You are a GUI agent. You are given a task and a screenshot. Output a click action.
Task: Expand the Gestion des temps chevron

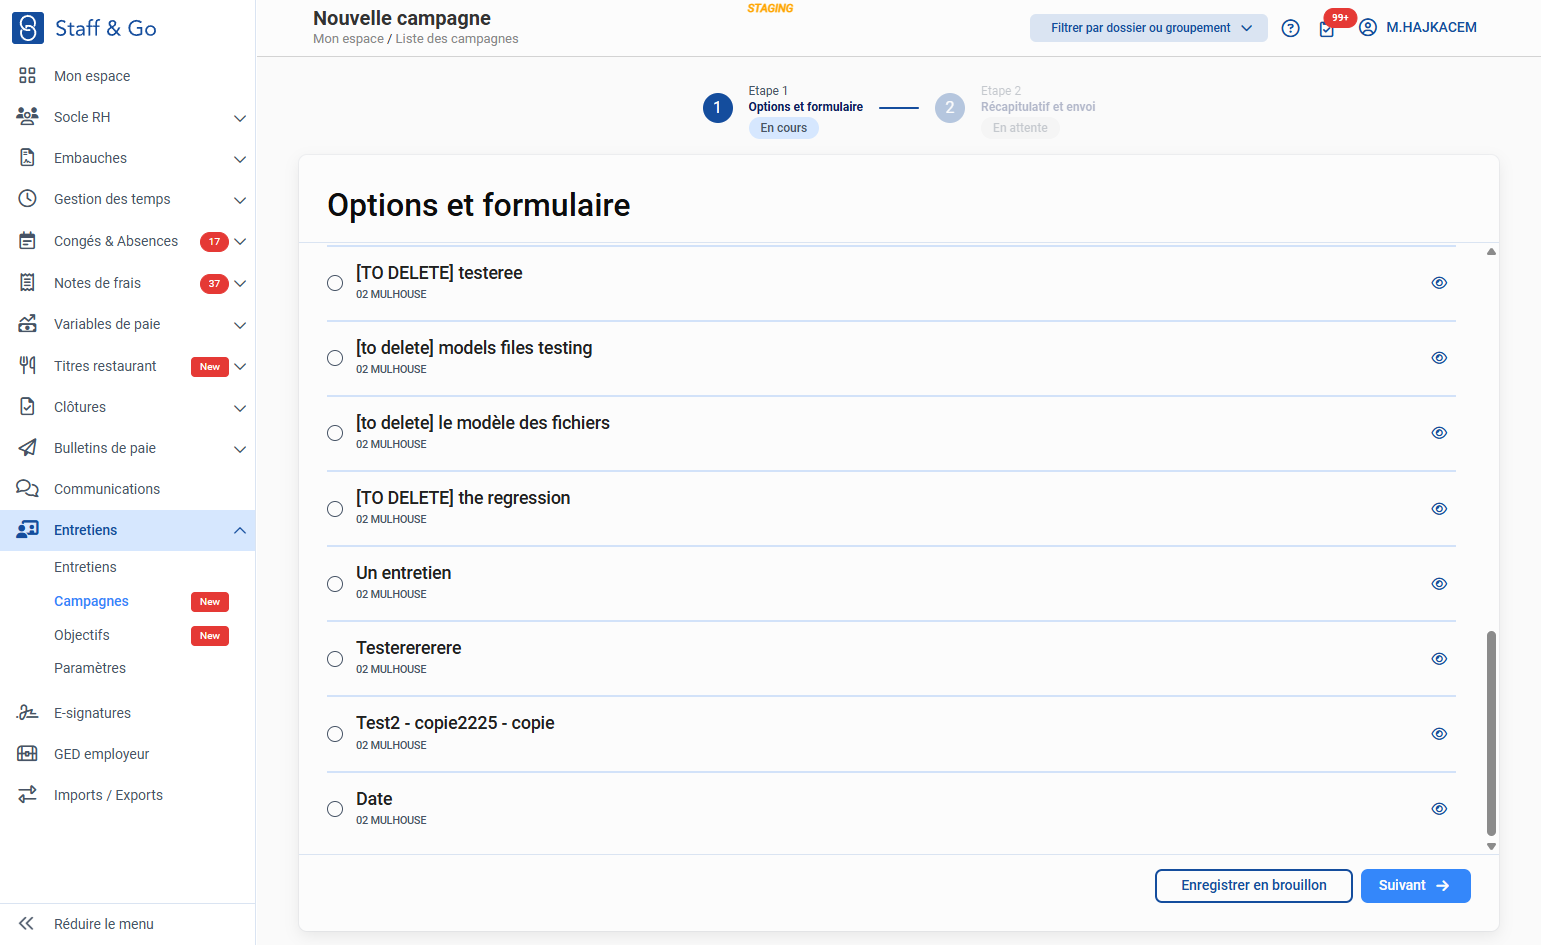pos(240,200)
